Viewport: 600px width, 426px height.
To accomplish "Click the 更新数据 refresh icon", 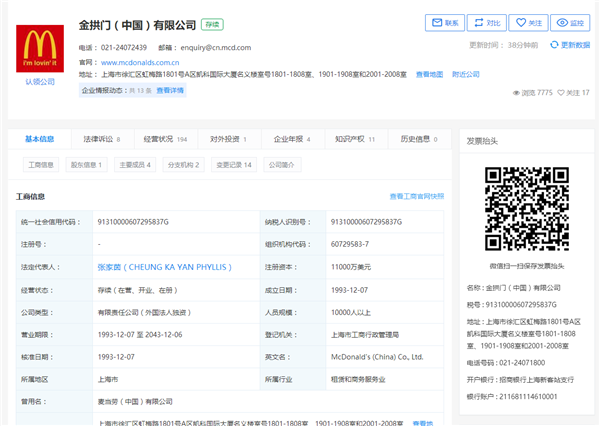I will (554, 45).
